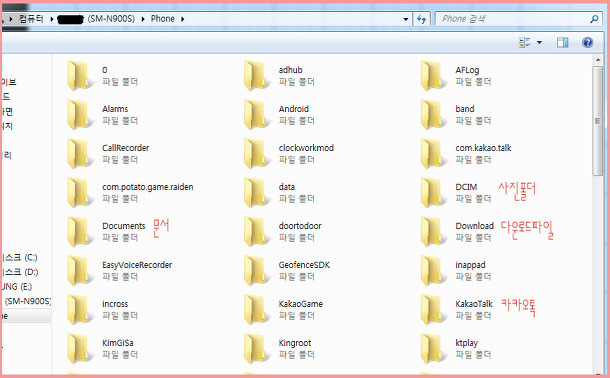Refresh the Phone folder view
Viewport: 610px width, 378px height.
pyautogui.click(x=421, y=19)
